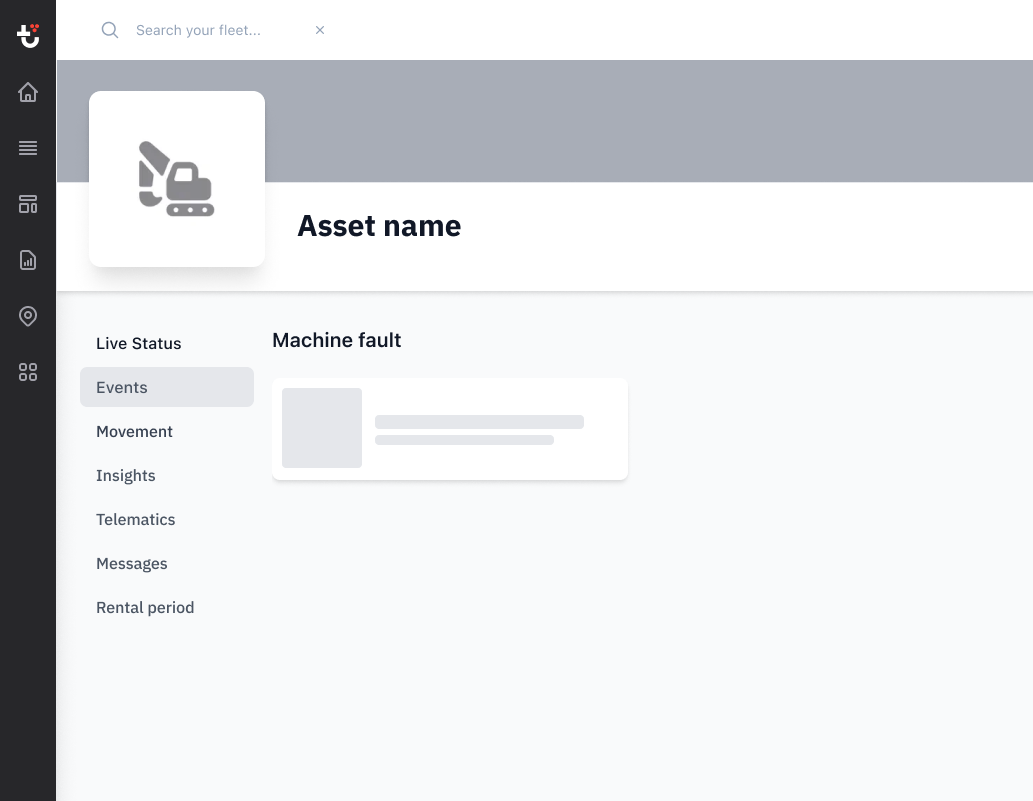Show the Insights section
Viewport: 1033px width, 801px height.
coord(126,475)
